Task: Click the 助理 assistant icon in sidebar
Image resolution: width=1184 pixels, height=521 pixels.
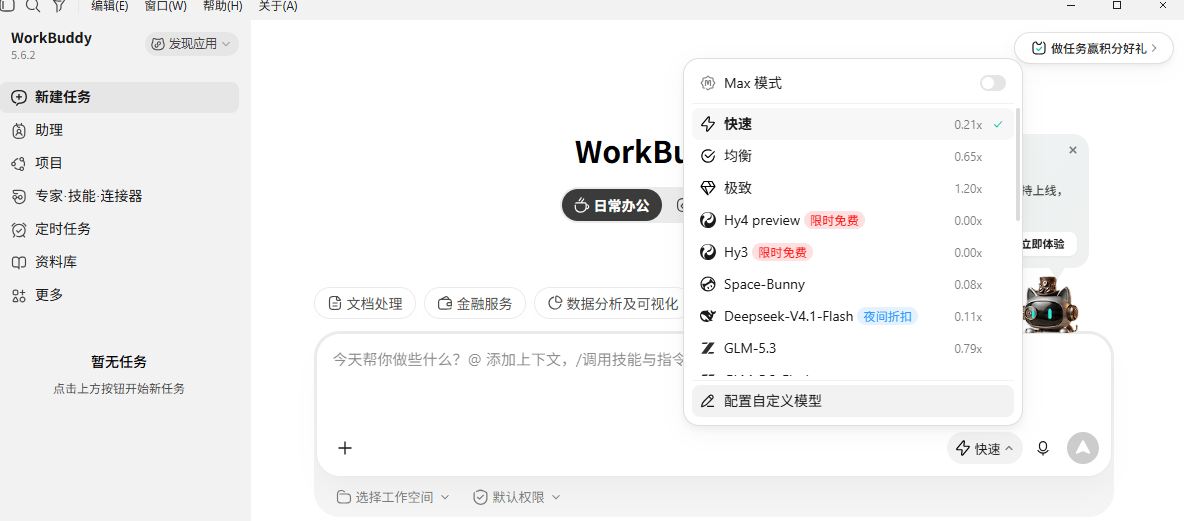Action: click(20, 131)
